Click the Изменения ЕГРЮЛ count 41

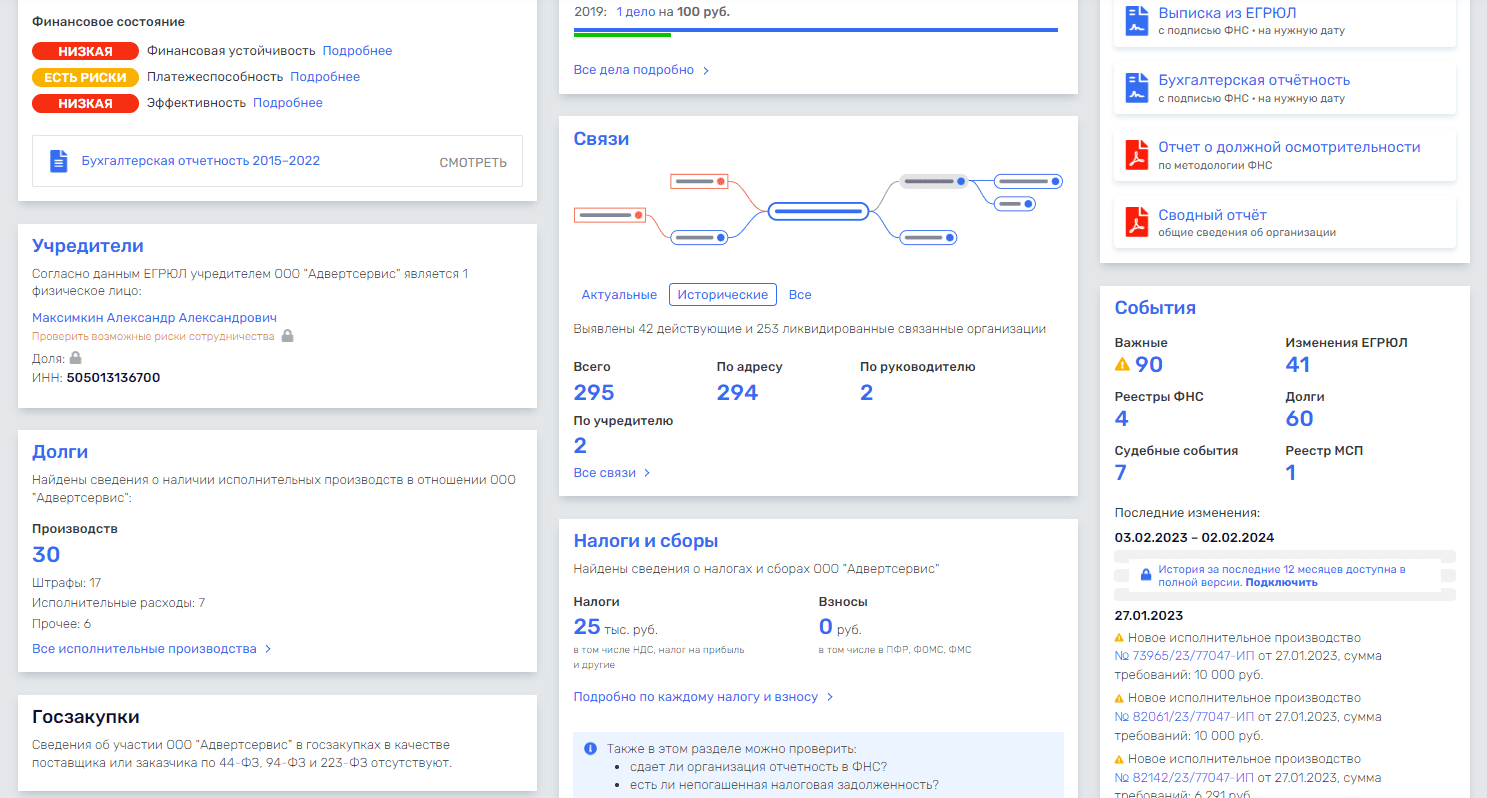(x=1298, y=365)
